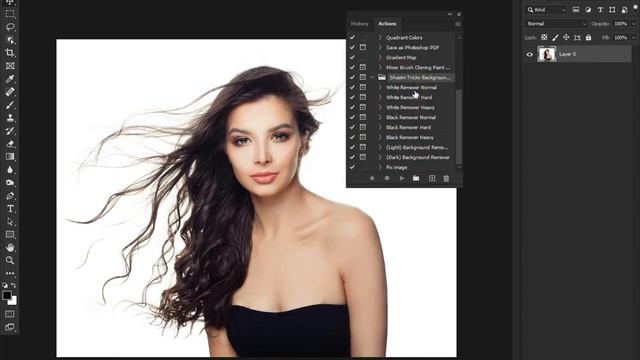The width and height of the screenshot is (640, 360).
Task: Hide Layer 0 with eye icon
Action: (x=529, y=54)
